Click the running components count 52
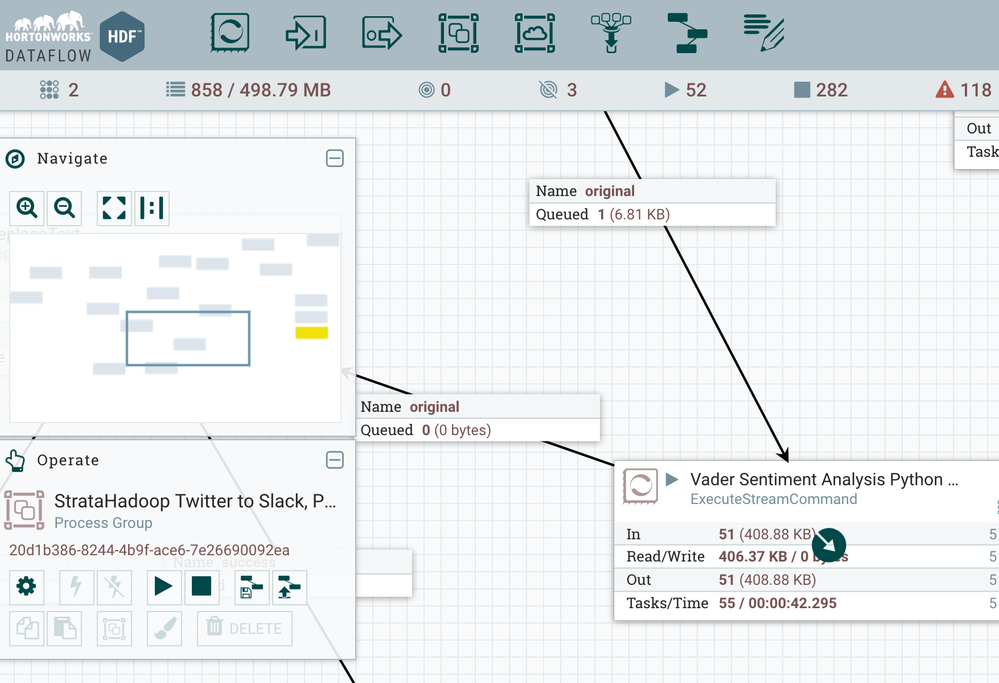This screenshot has height=683, width=999. (x=686, y=90)
